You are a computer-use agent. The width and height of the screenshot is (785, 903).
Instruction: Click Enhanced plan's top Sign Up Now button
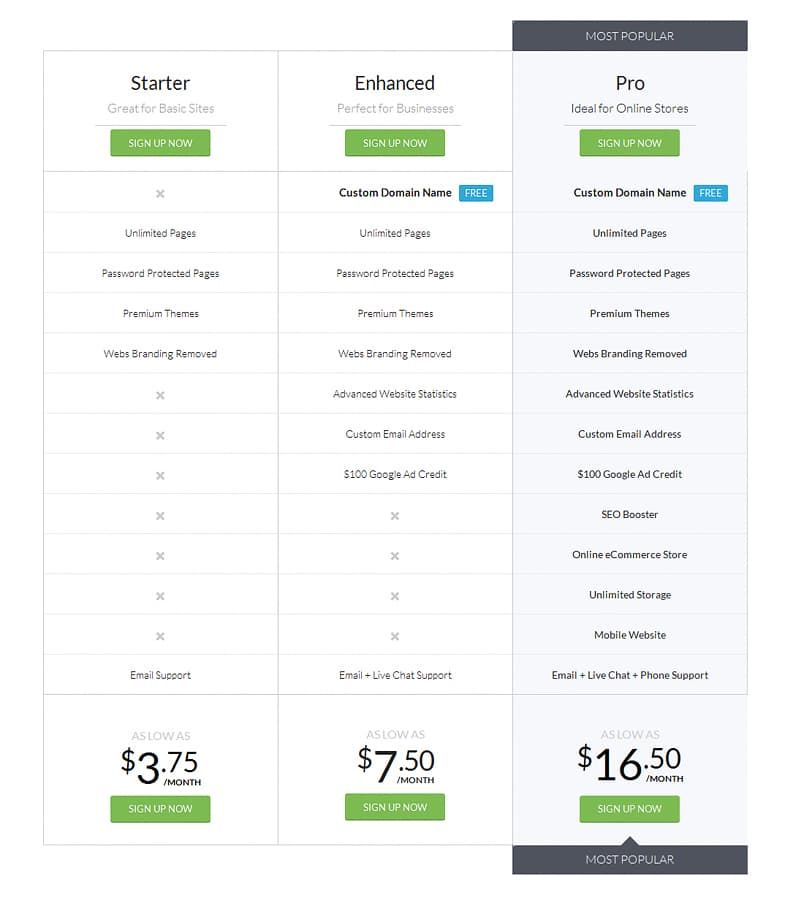pos(395,143)
